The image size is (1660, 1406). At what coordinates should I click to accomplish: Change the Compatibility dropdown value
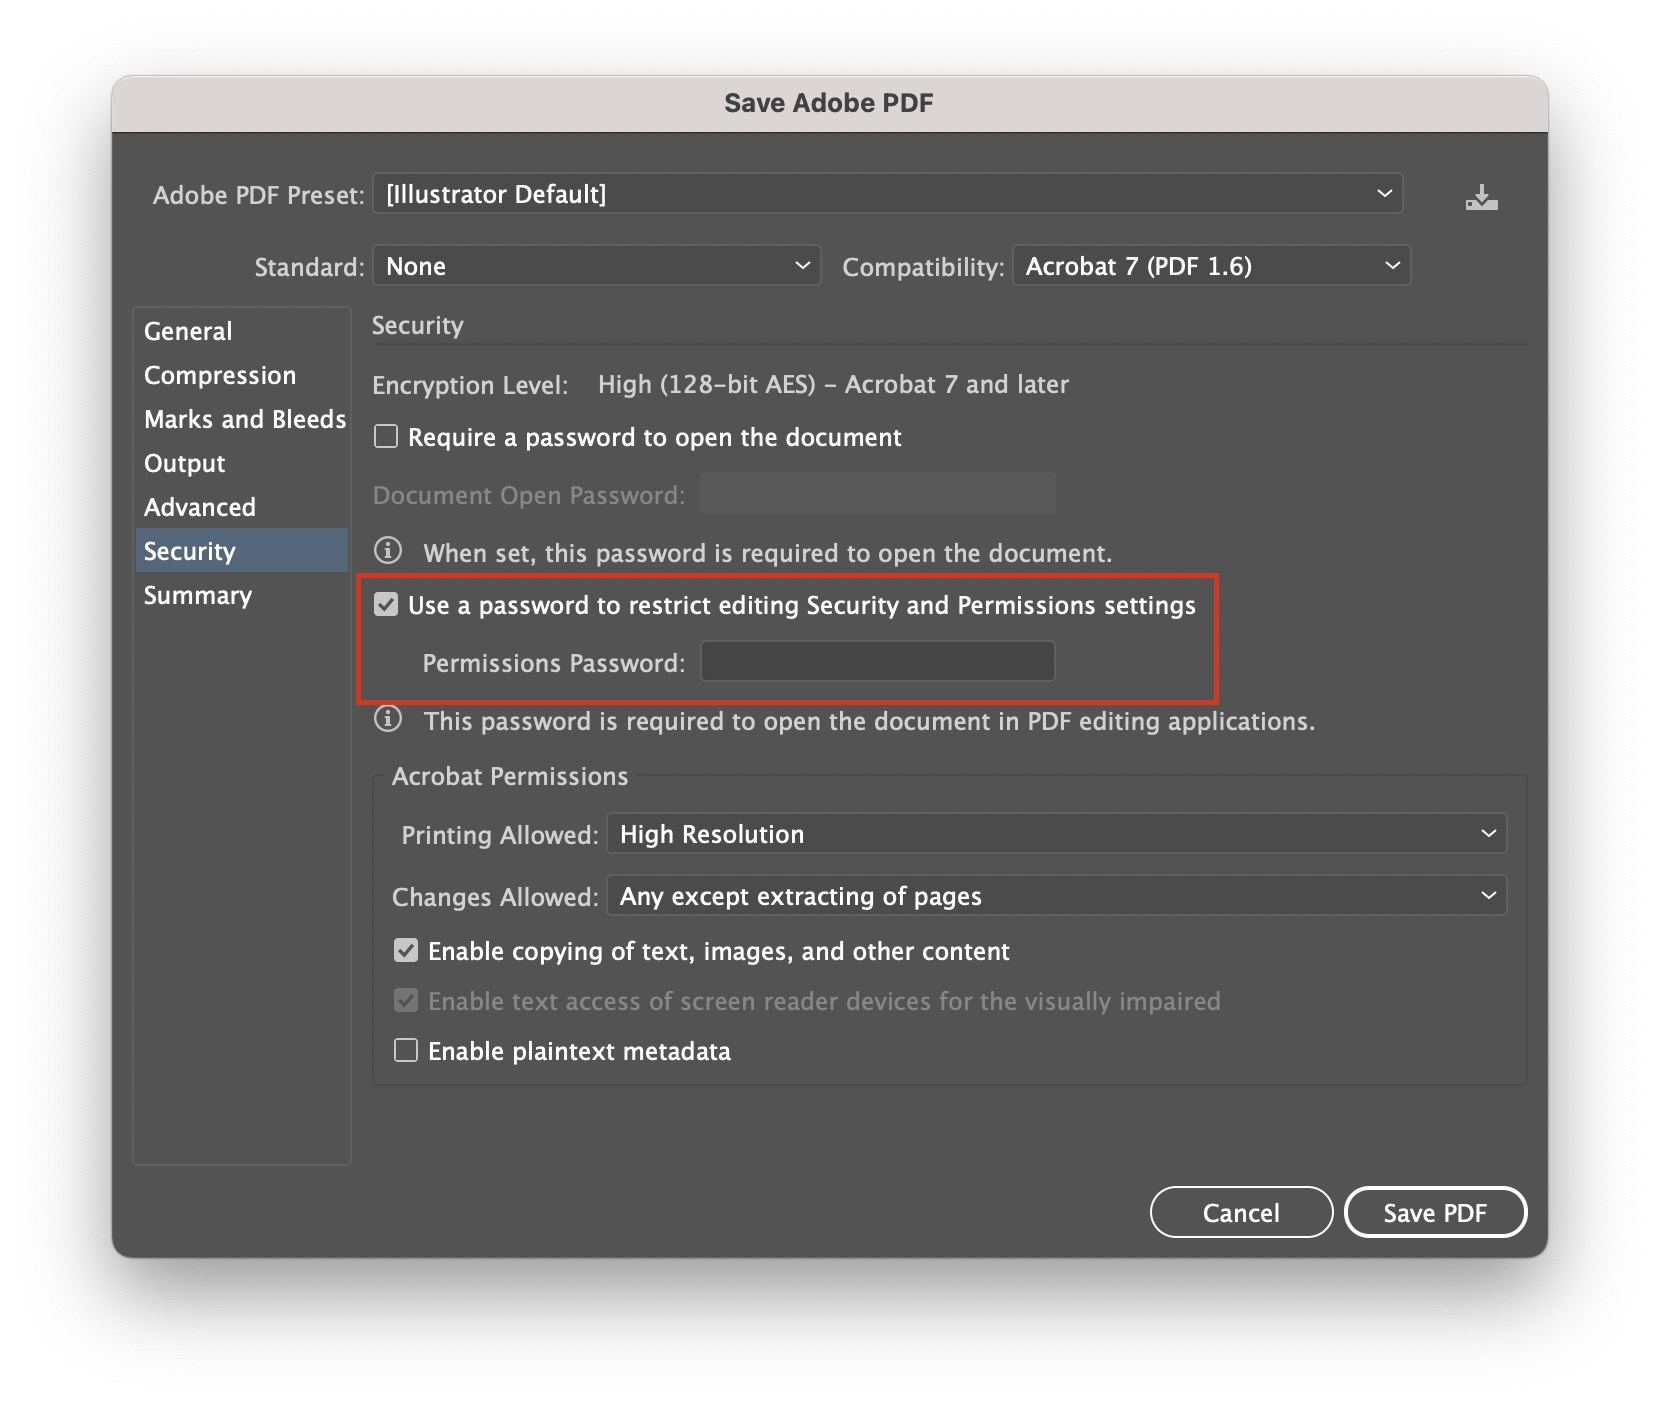point(1210,265)
